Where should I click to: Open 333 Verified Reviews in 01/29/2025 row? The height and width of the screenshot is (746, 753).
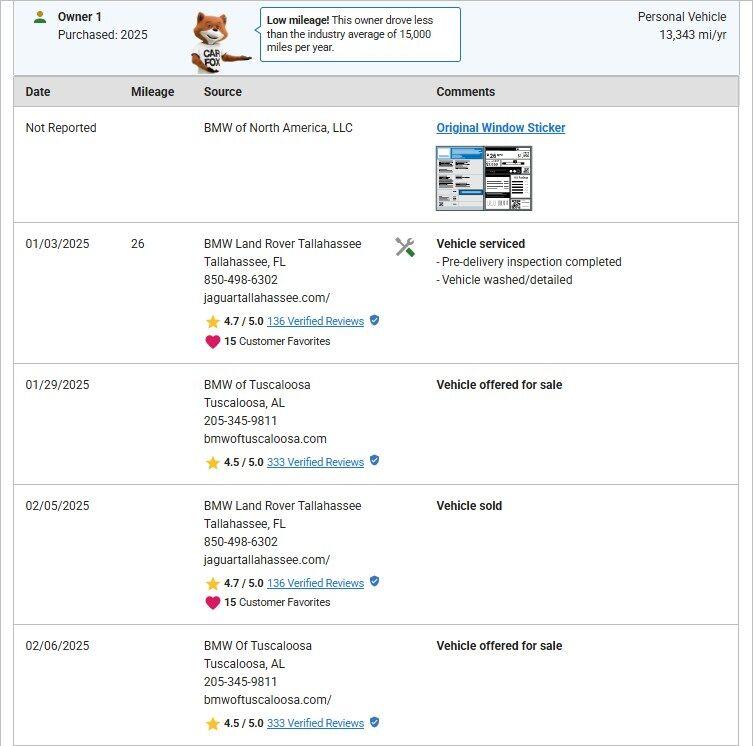coord(315,462)
